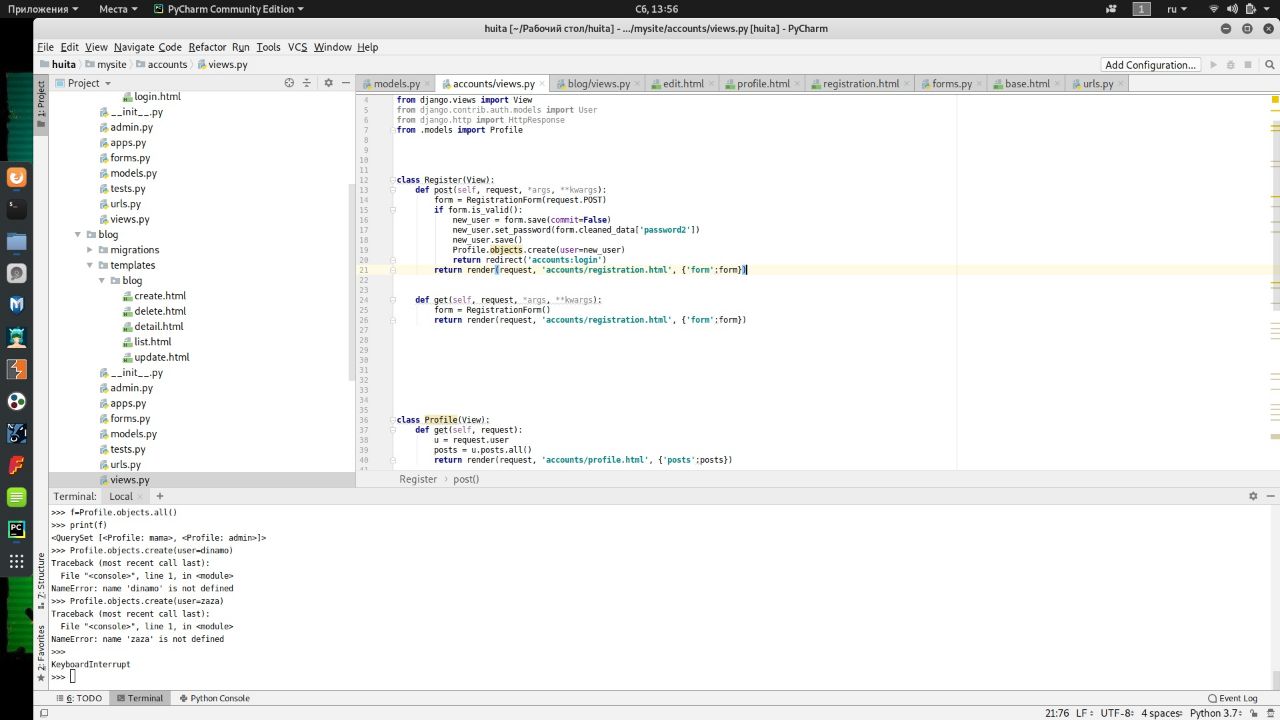
Task: Open the PyCharm icon in the dock
Action: coord(16,529)
